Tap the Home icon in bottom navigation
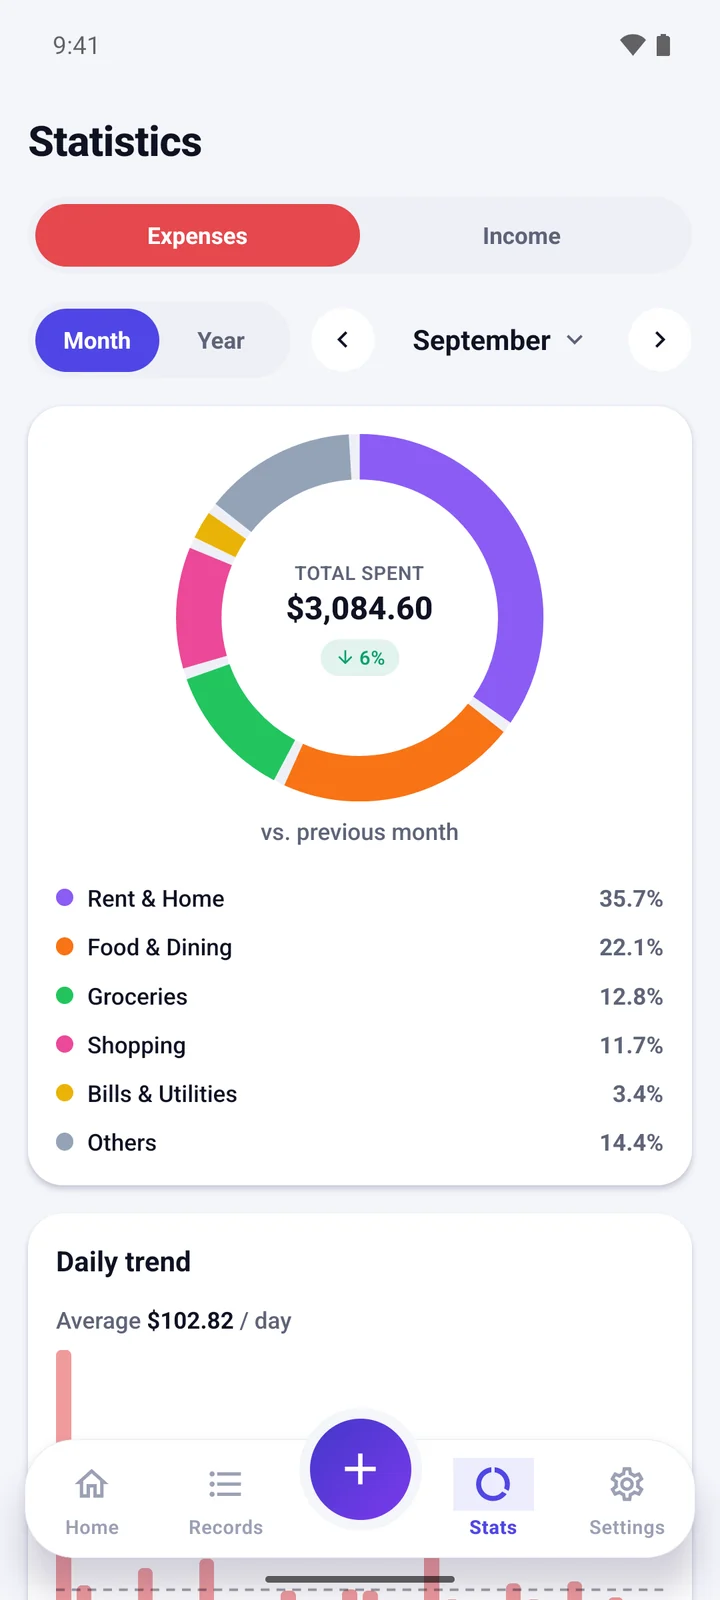Screen dimensions: 720x1600 pos(91,1484)
